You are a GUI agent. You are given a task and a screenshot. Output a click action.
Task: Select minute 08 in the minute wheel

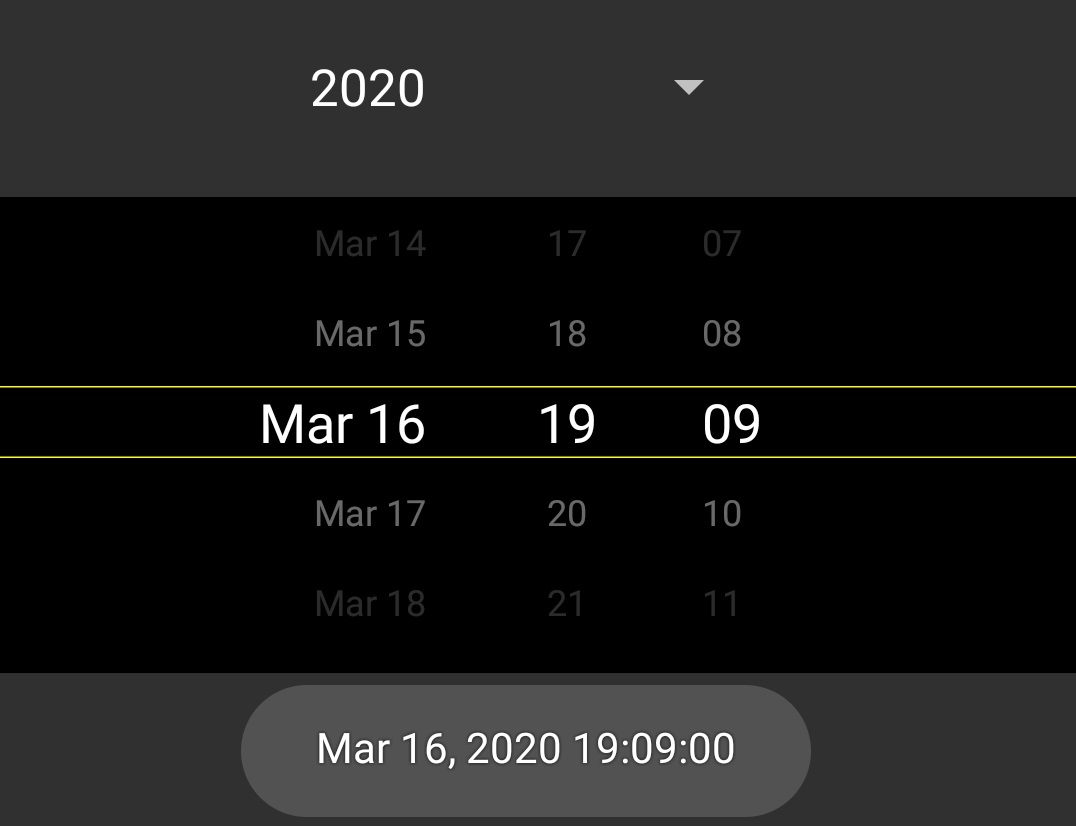pyautogui.click(x=722, y=333)
